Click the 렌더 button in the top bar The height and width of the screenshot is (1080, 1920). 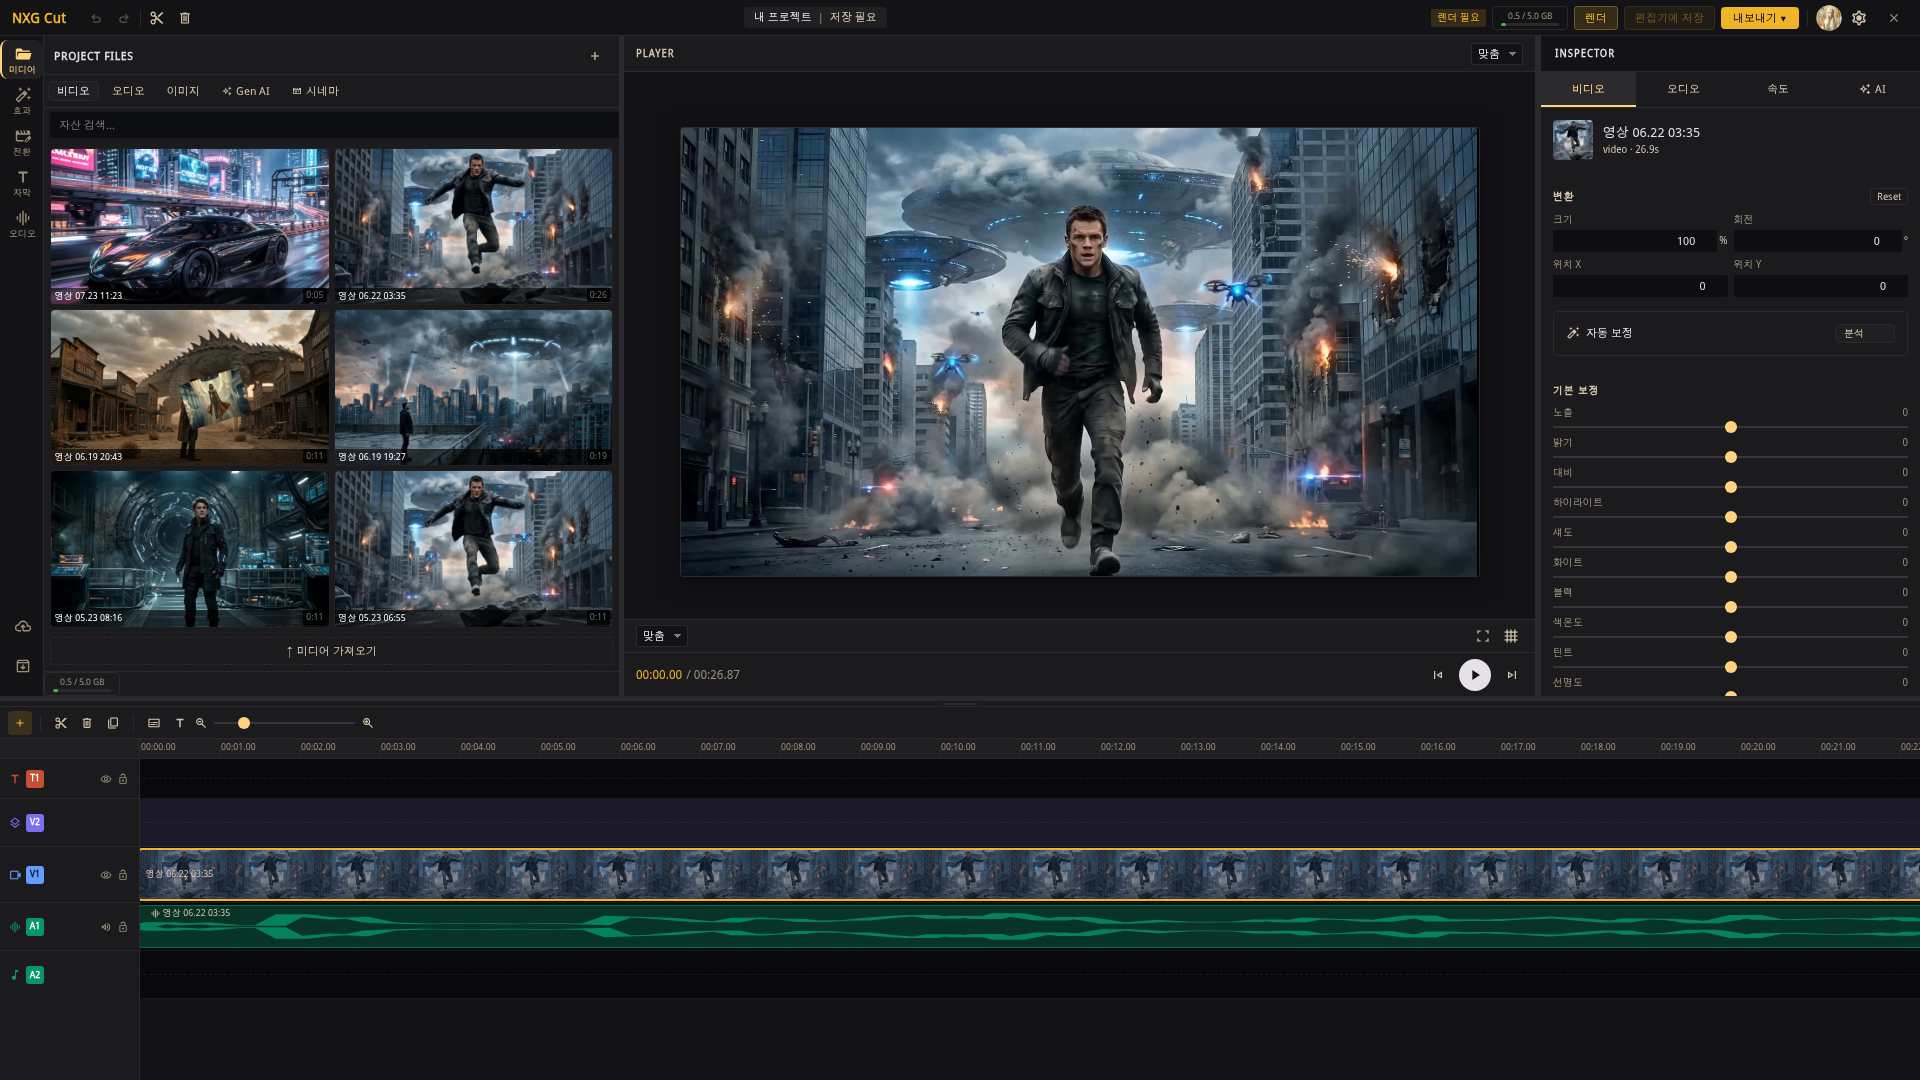1595,18
